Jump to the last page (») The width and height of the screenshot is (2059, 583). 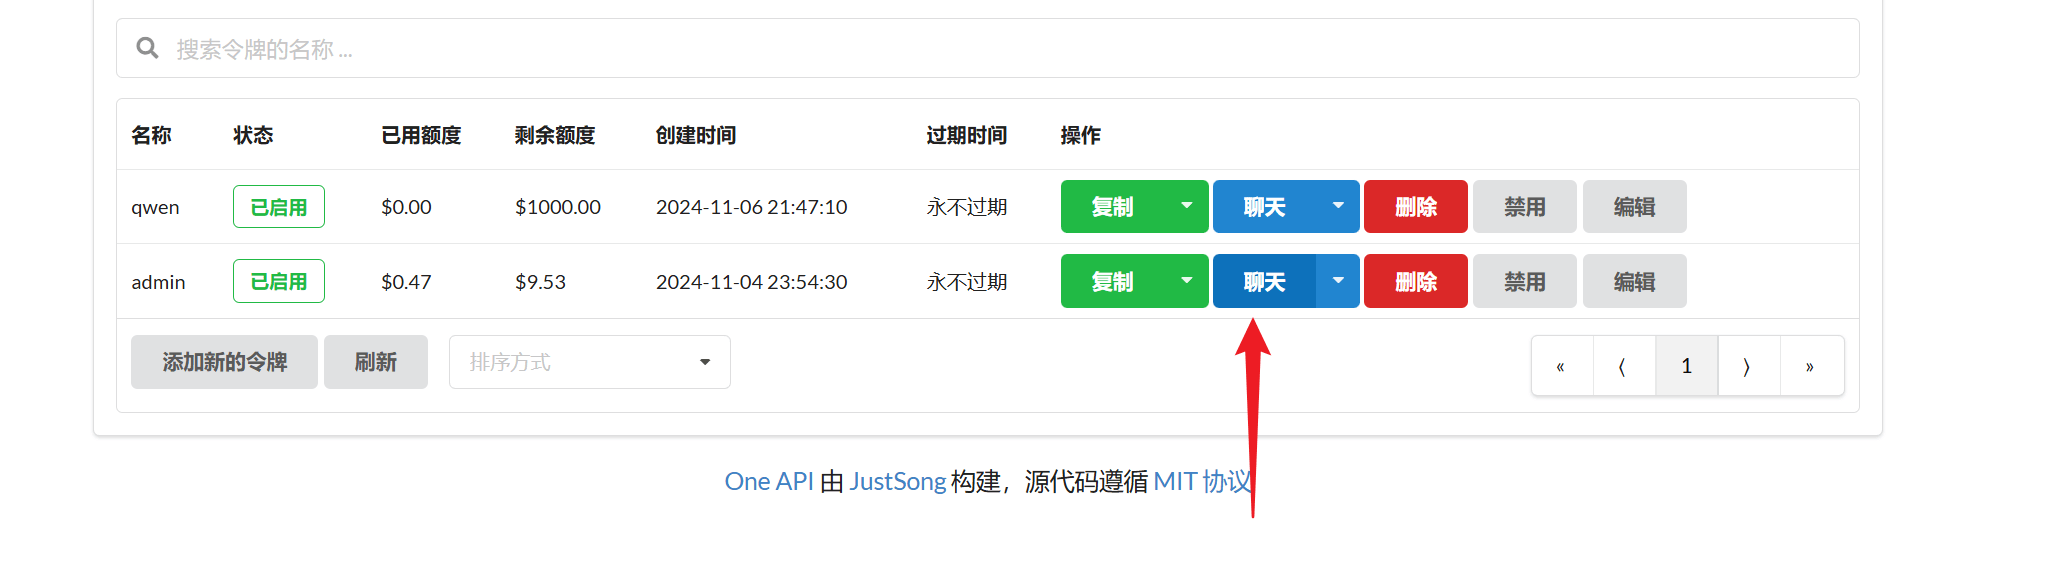(1810, 367)
